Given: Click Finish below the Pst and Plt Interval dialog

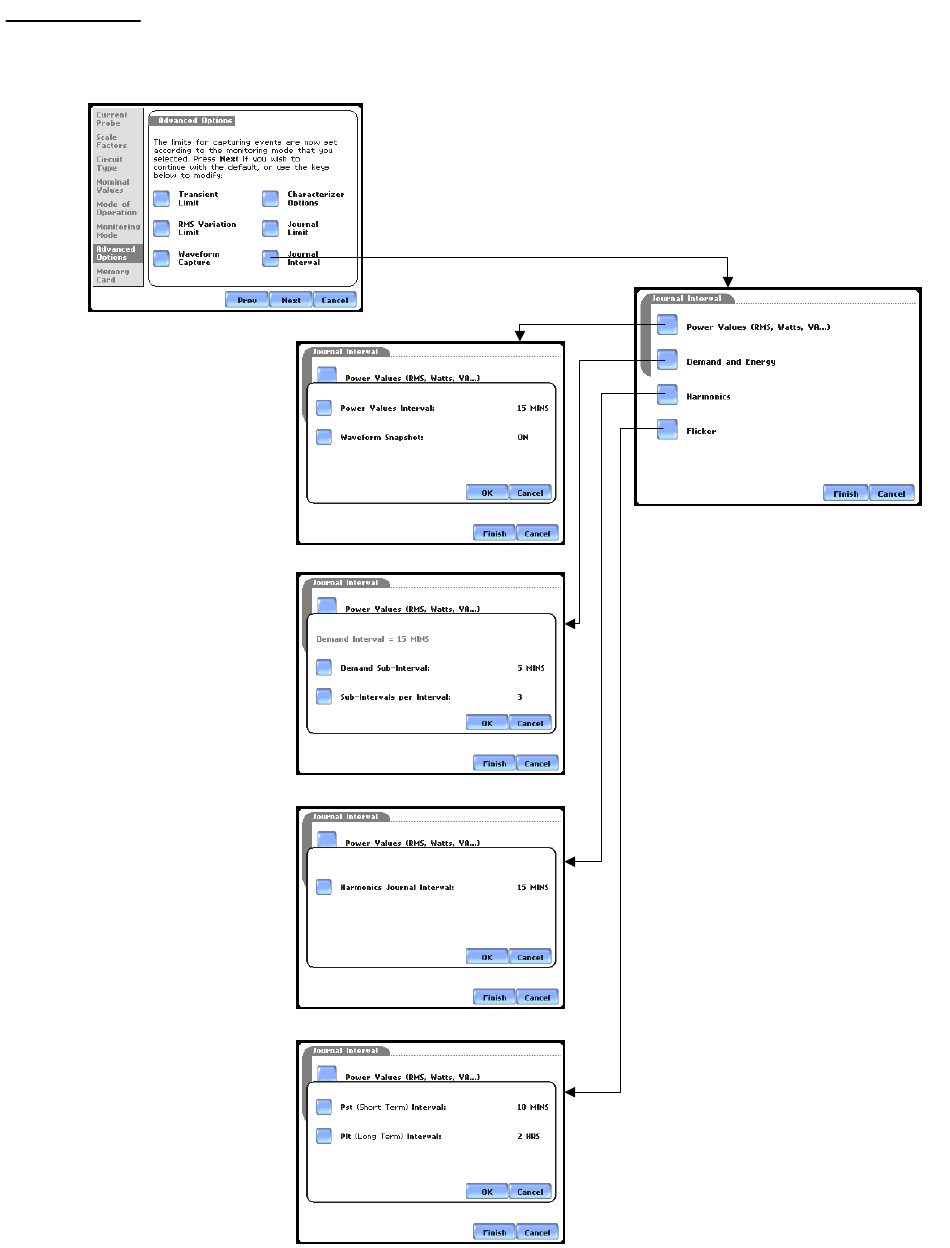Looking at the screenshot, I should (x=494, y=1232).
